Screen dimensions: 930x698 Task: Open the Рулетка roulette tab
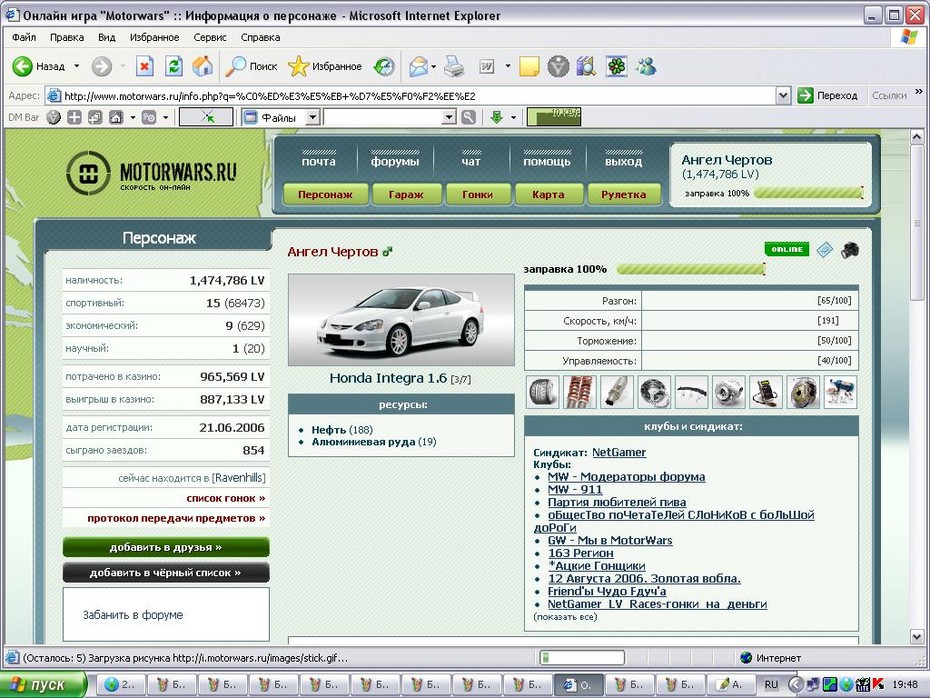pos(623,195)
